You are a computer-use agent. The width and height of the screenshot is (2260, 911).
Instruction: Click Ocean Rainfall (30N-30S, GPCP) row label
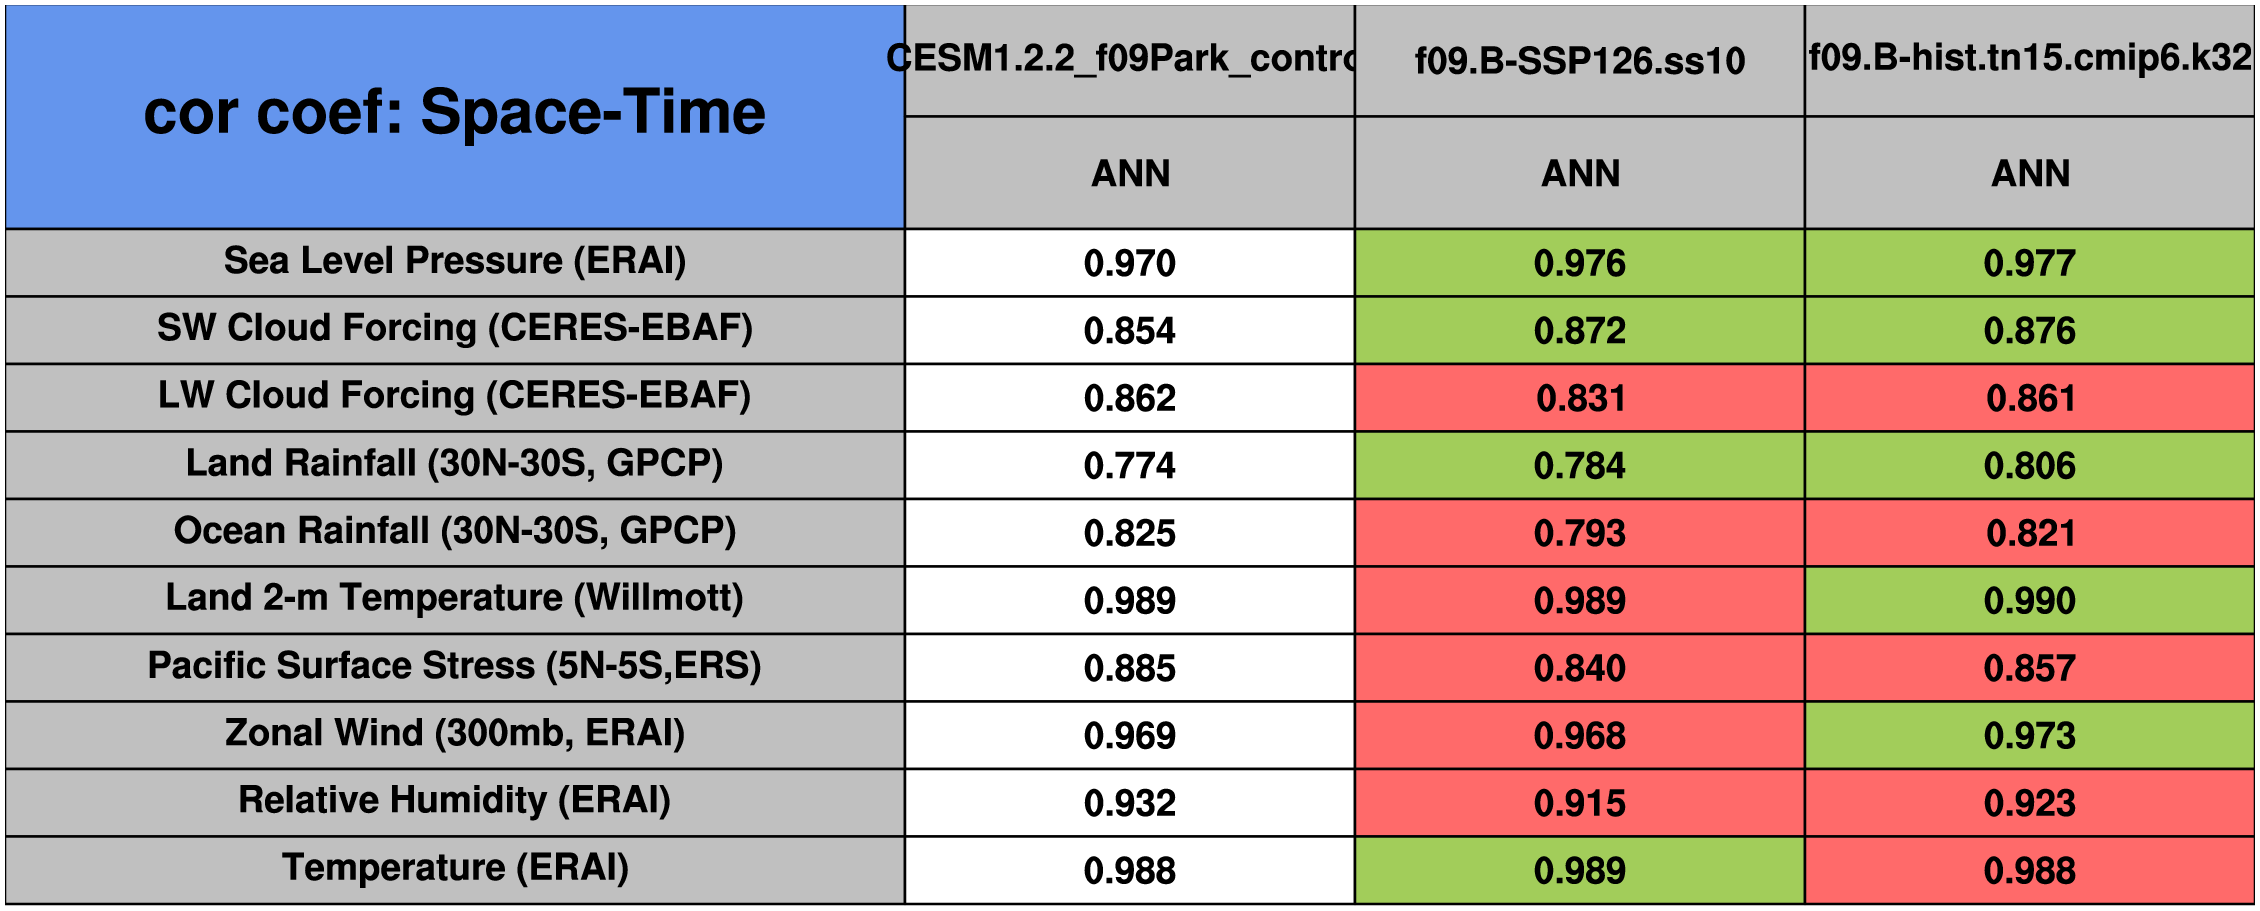tap(455, 531)
